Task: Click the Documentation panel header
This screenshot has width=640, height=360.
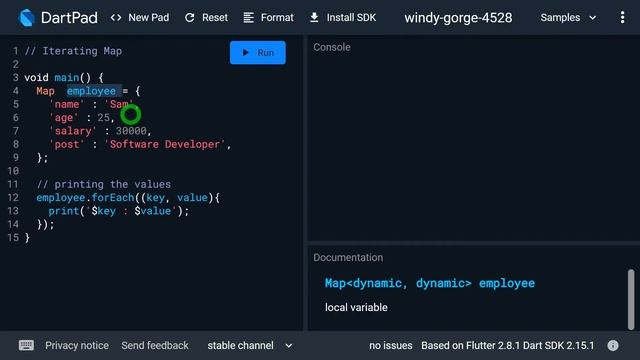Action: [348, 258]
